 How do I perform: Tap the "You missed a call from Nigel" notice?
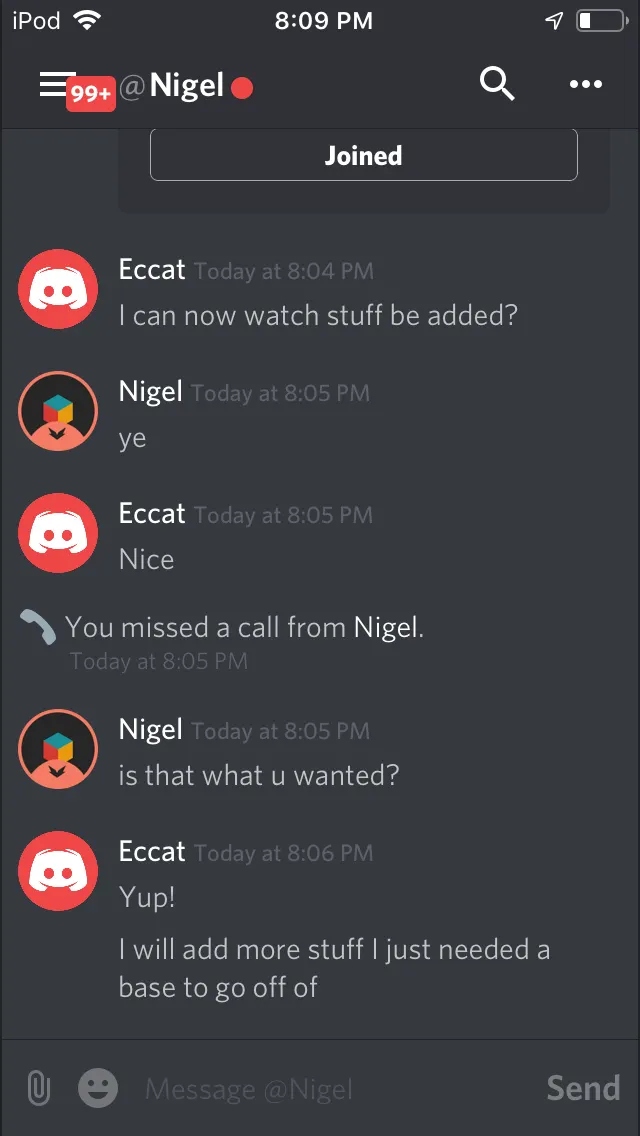tap(244, 627)
